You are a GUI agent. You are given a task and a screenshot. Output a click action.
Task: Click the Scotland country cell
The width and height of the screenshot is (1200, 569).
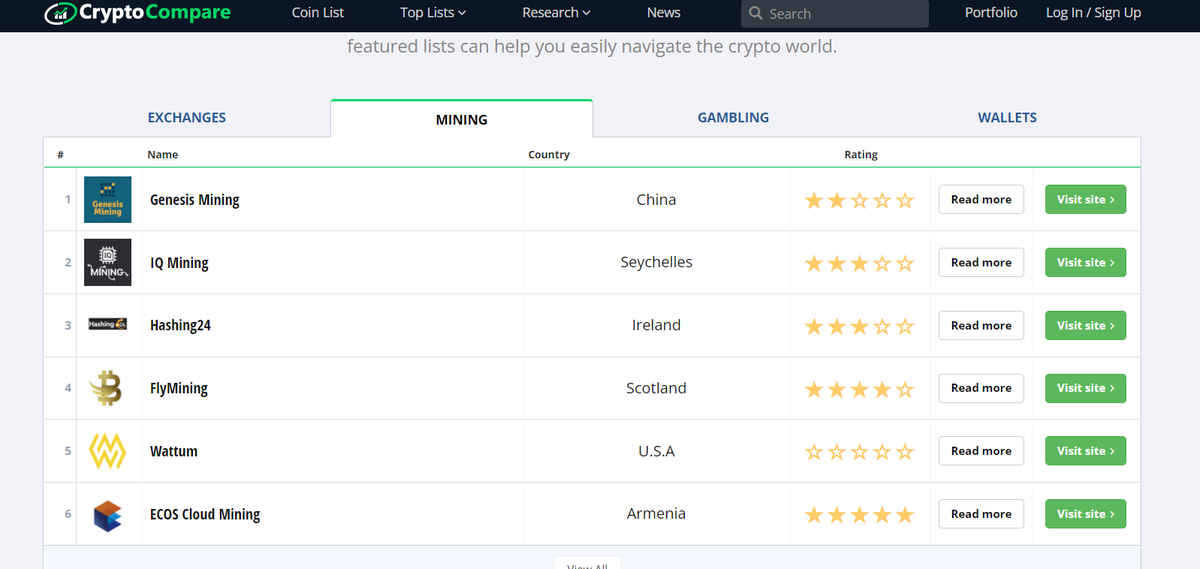[x=656, y=388]
